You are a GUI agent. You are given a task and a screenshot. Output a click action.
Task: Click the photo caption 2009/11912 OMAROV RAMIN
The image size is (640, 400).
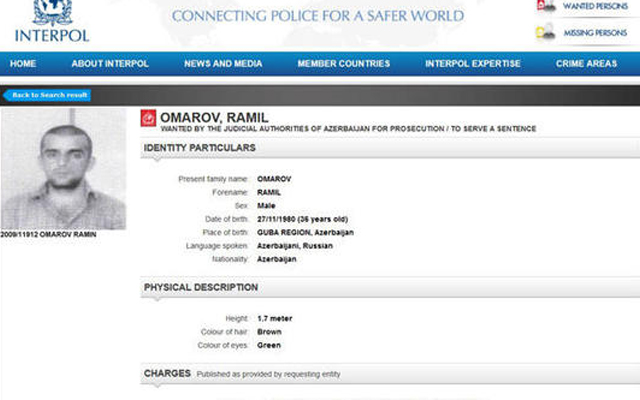tap(48, 234)
